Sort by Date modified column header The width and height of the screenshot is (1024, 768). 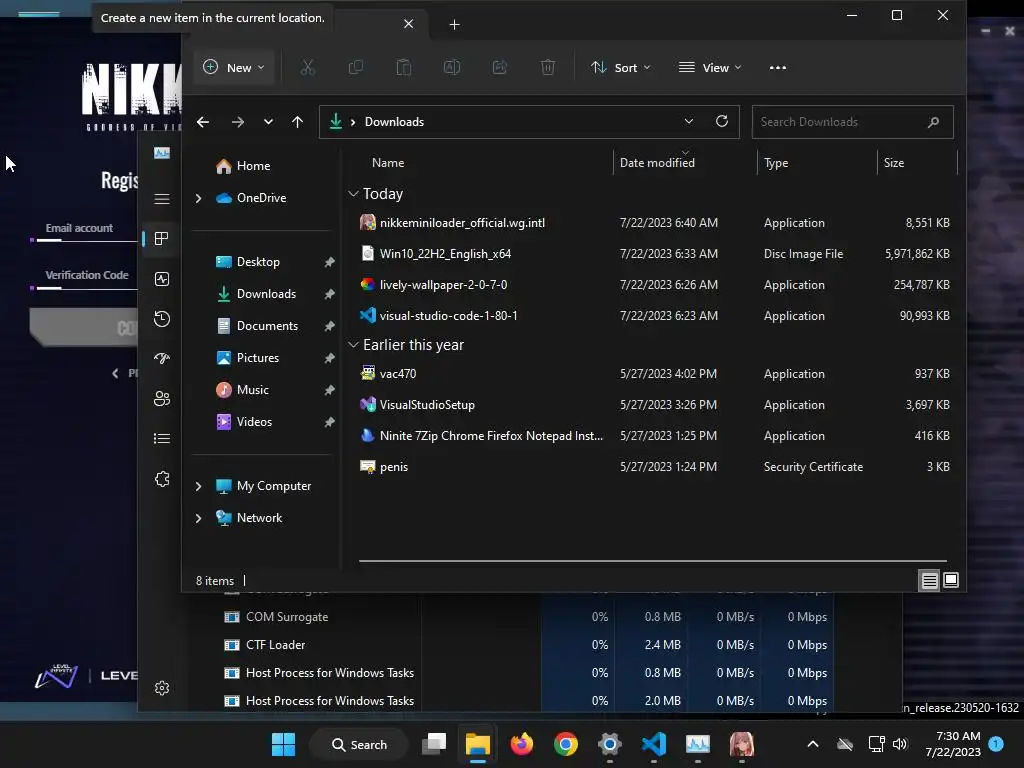tap(657, 163)
